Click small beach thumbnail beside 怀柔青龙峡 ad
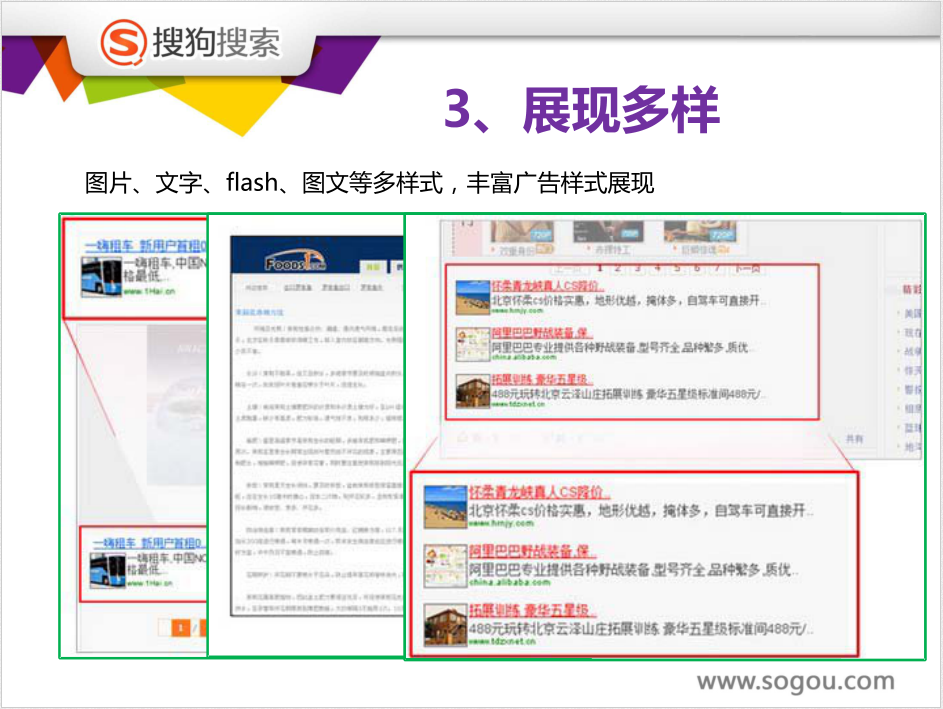 (x=472, y=297)
